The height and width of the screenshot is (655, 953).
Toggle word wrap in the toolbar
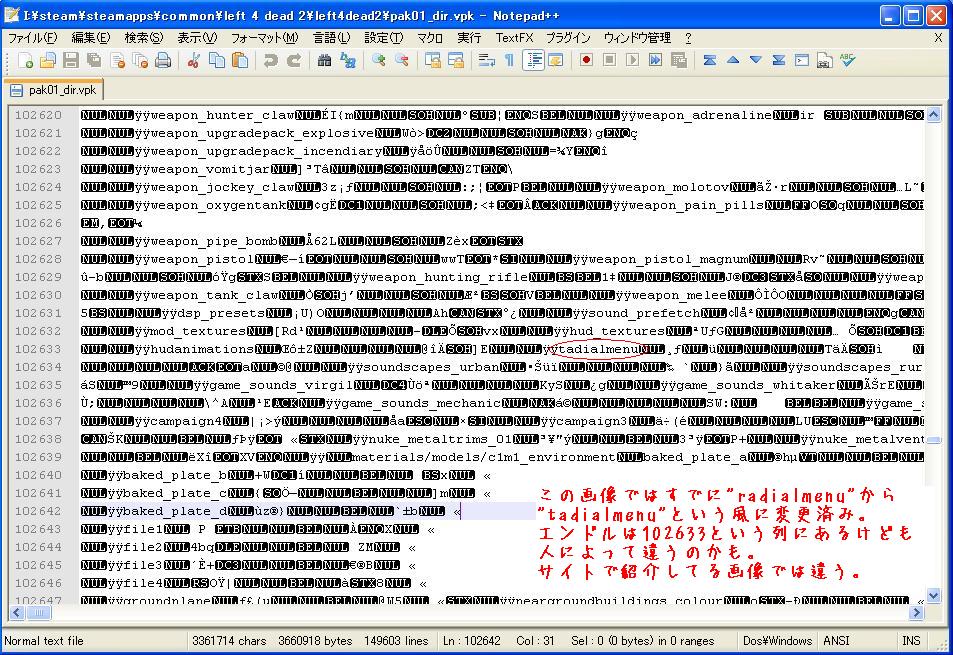[x=486, y=60]
